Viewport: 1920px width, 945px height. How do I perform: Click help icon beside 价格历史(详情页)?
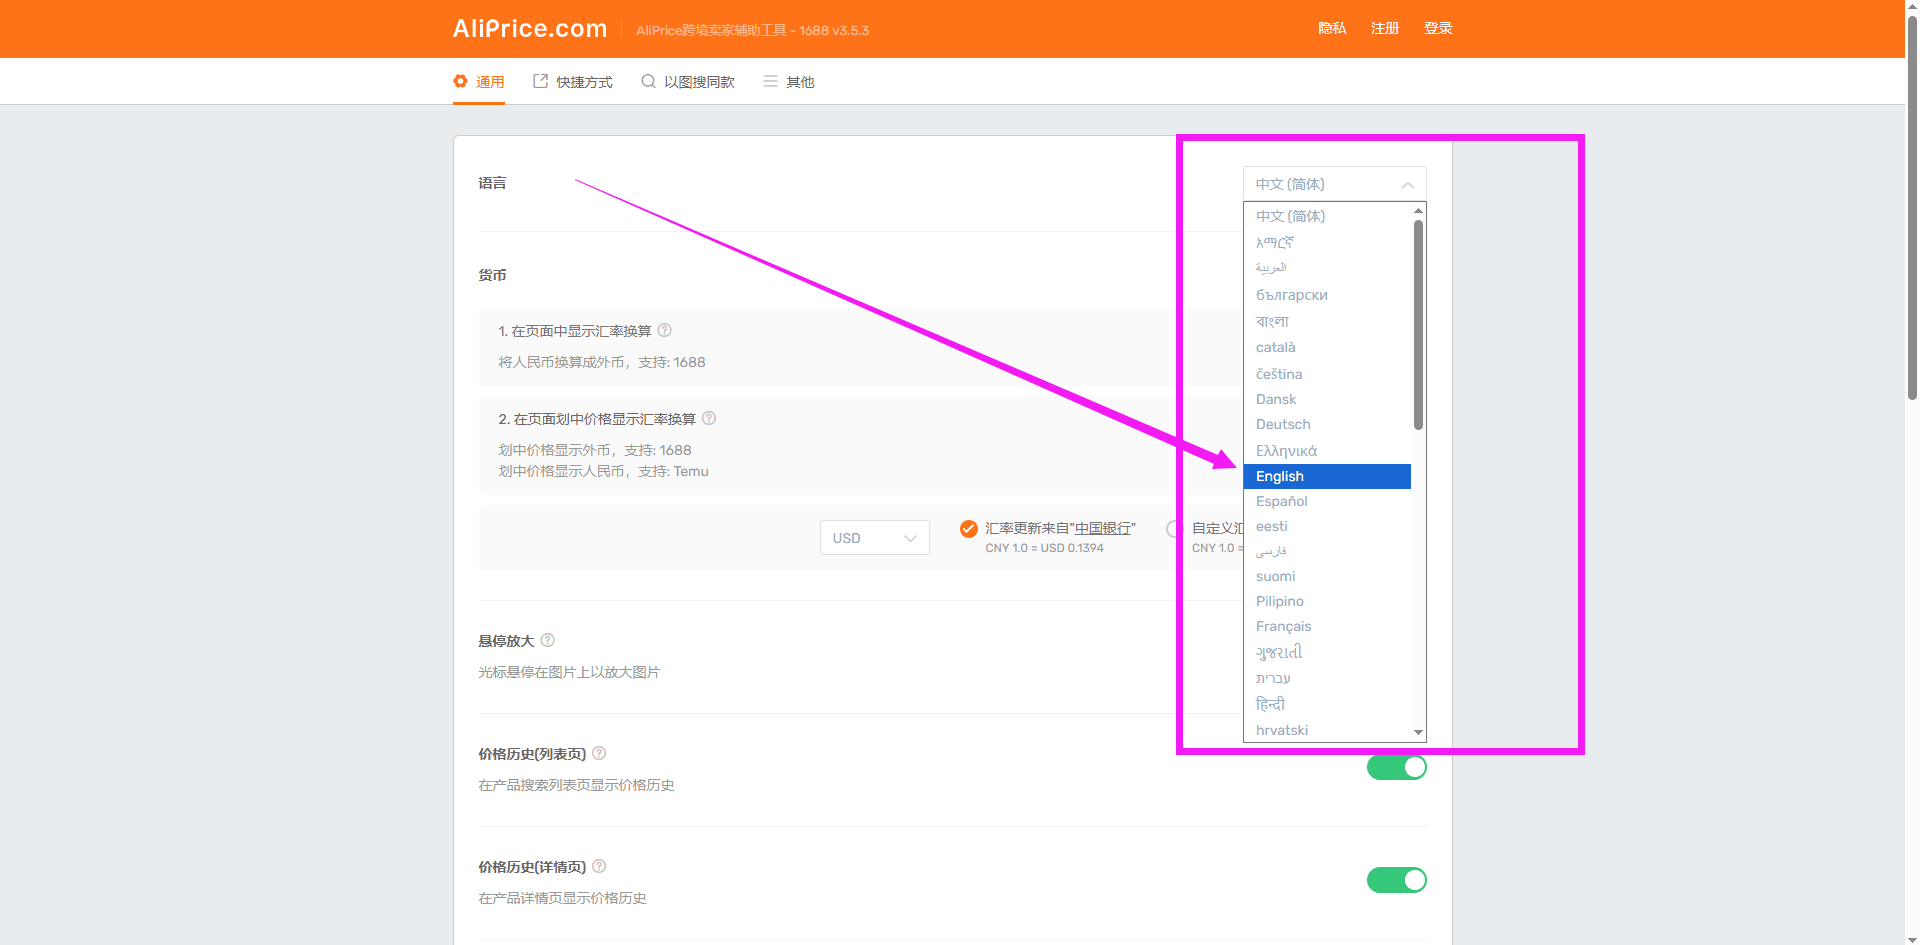[x=599, y=866]
